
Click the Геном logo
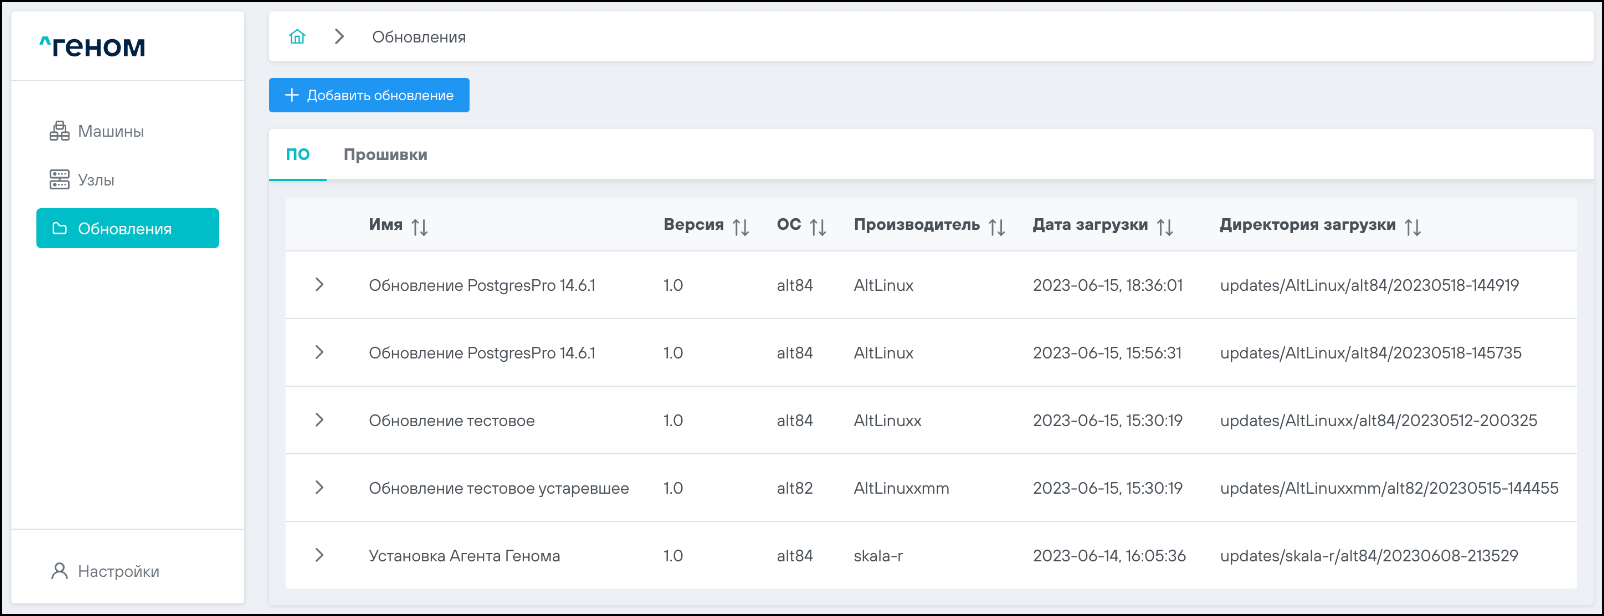coord(92,46)
